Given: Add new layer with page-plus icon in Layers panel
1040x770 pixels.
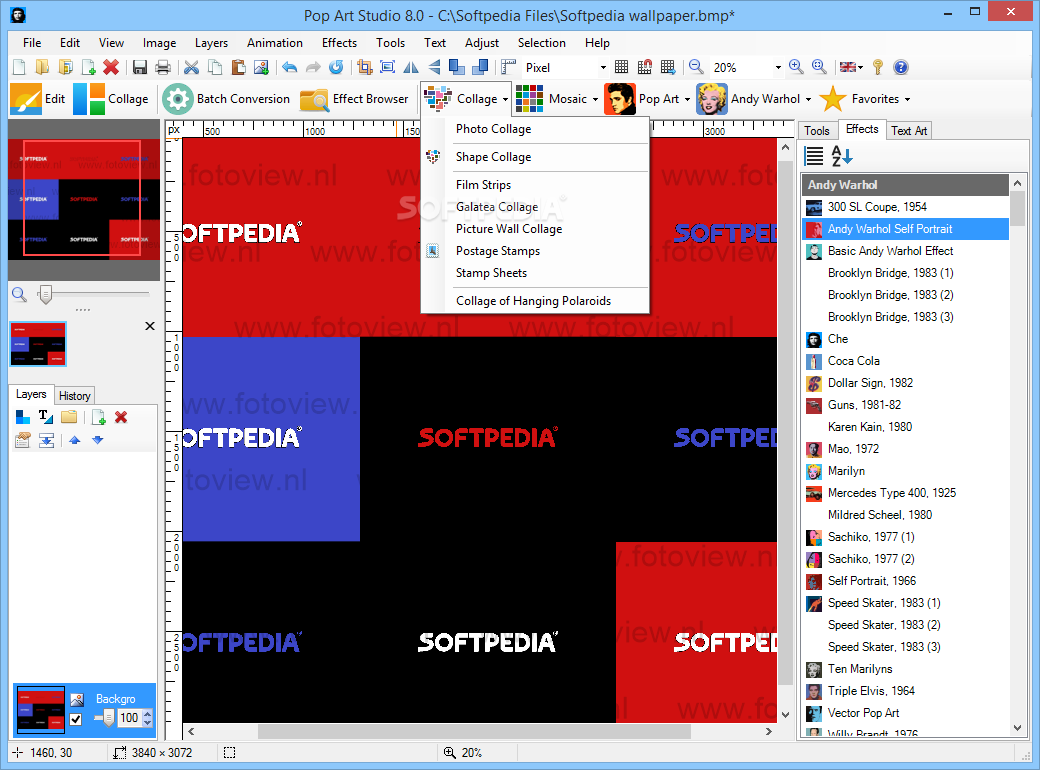Looking at the screenshot, I should pyautogui.click(x=98, y=417).
